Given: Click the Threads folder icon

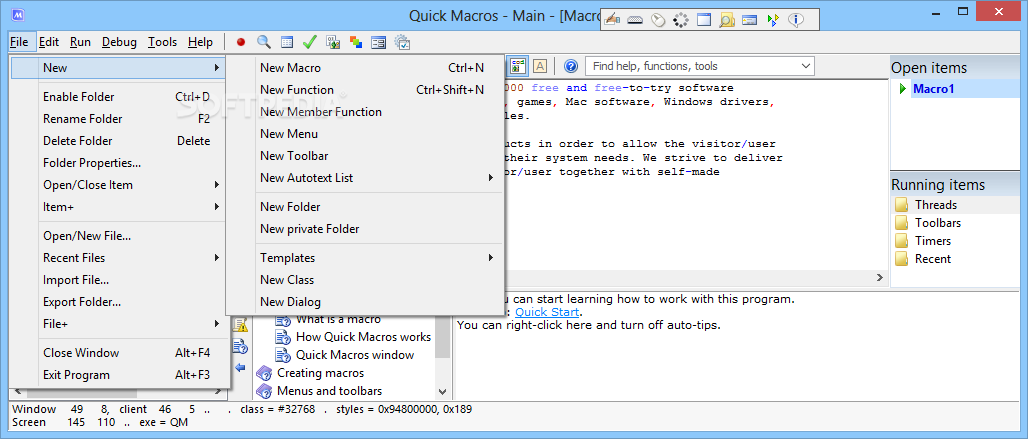Looking at the screenshot, I should (x=901, y=205).
